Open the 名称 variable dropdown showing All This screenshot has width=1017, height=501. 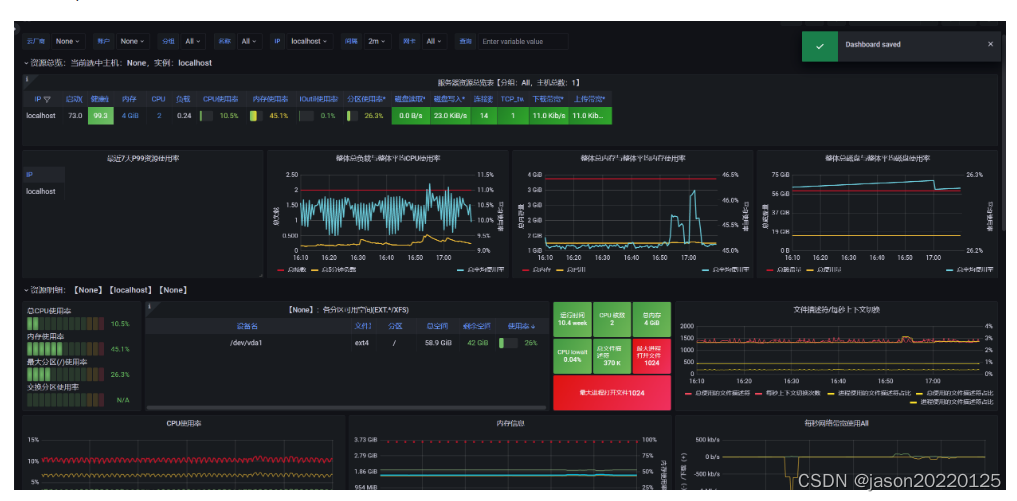250,41
